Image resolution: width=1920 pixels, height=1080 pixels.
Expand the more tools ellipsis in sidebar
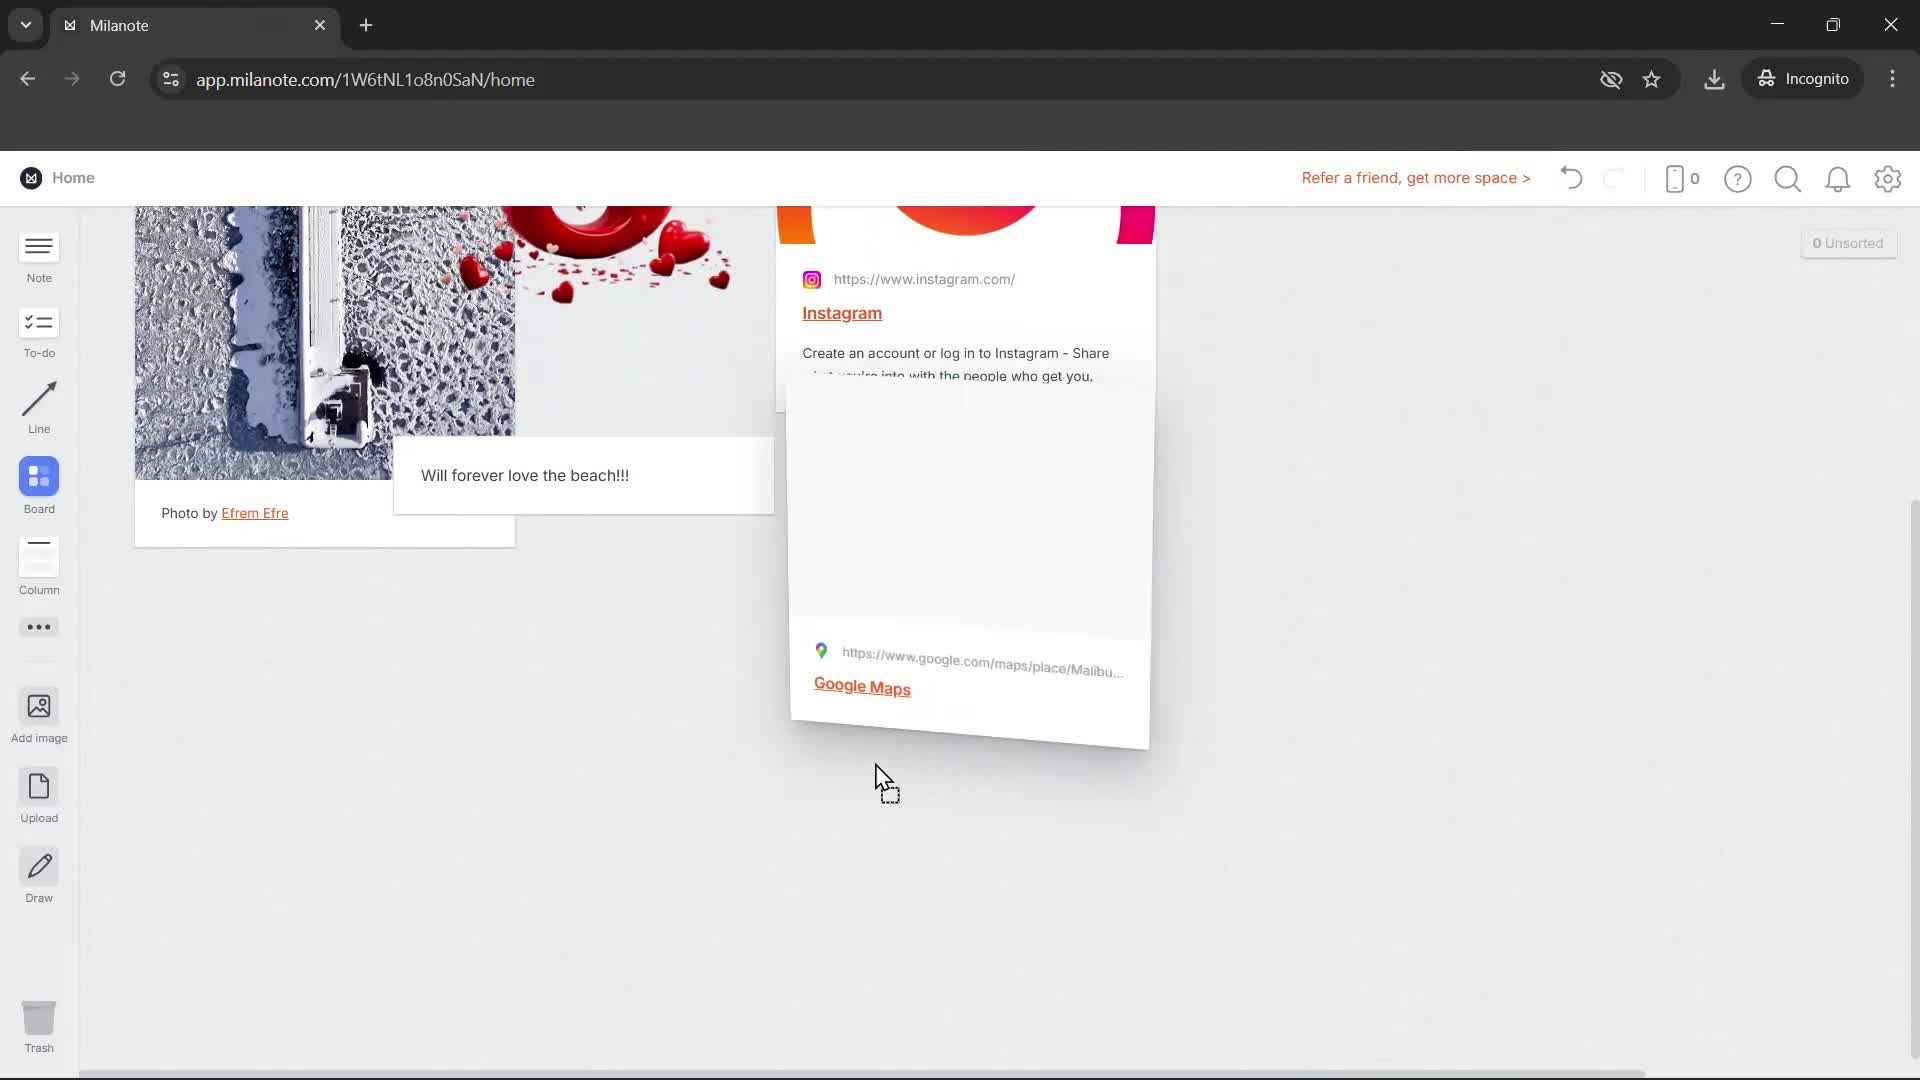pyautogui.click(x=38, y=627)
